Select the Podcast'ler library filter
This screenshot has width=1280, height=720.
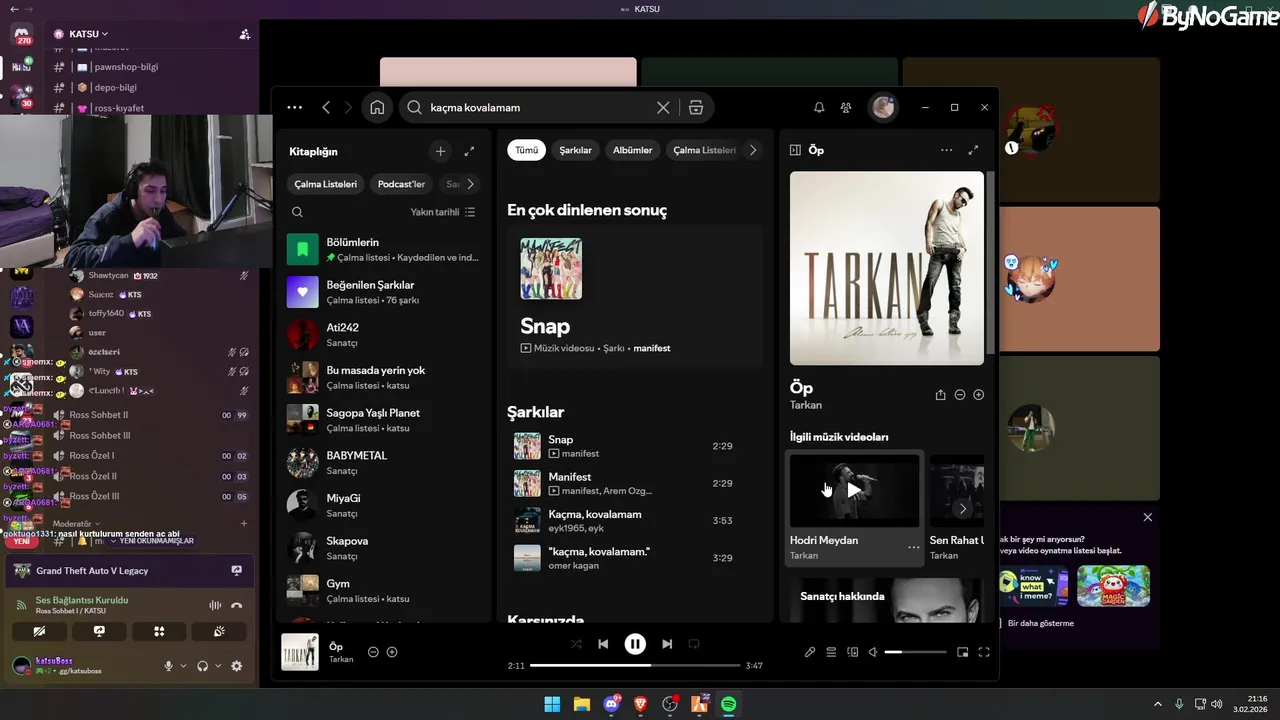pyautogui.click(x=401, y=184)
